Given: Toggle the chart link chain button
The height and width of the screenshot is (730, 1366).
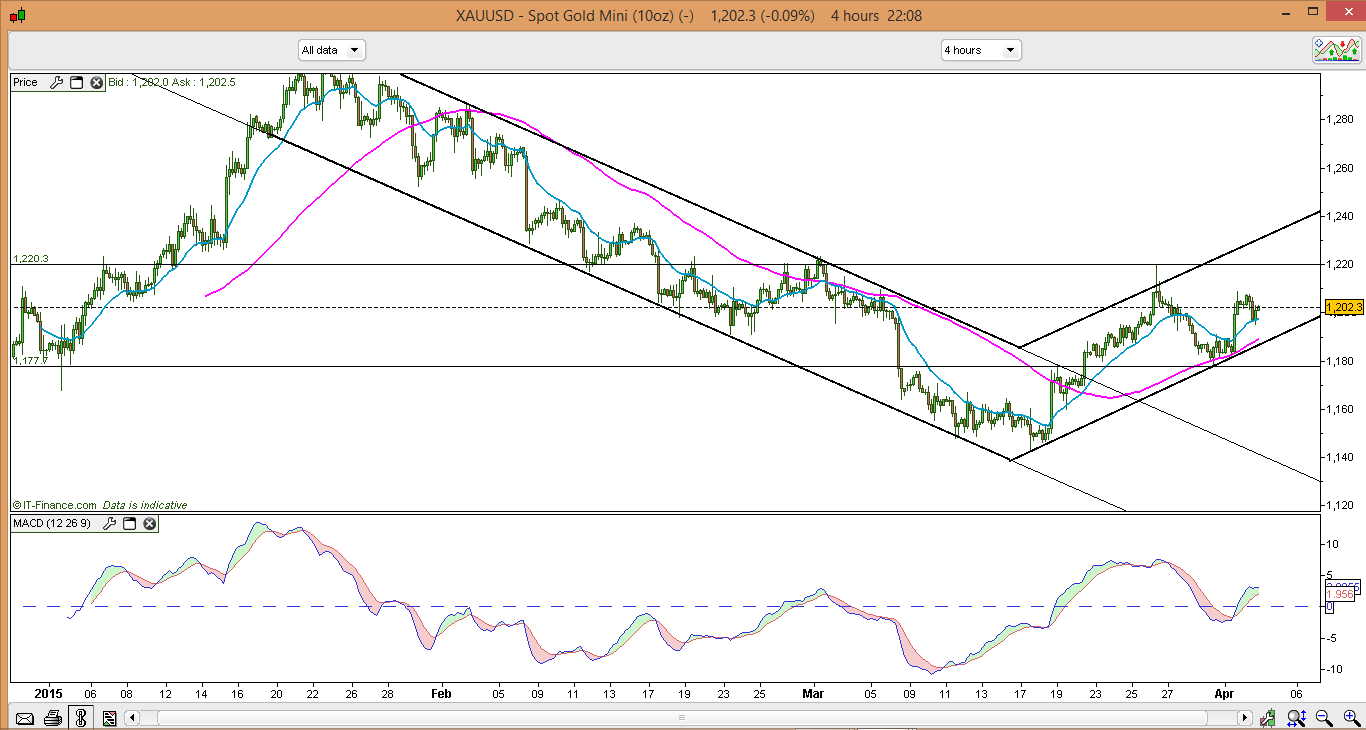Looking at the screenshot, I should tap(81, 718).
